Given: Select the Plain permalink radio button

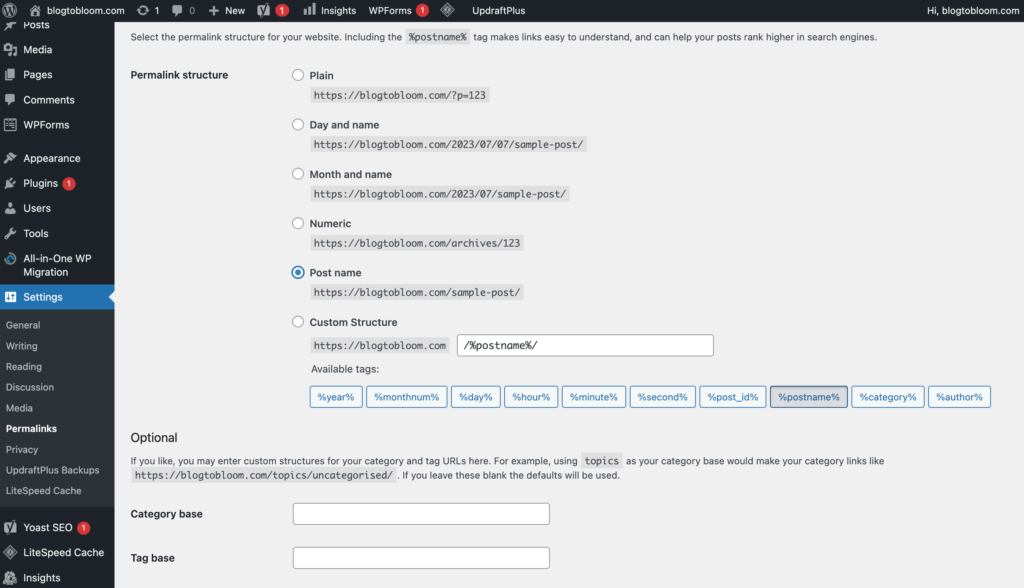Looking at the screenshot, I should tap(298, 75).
